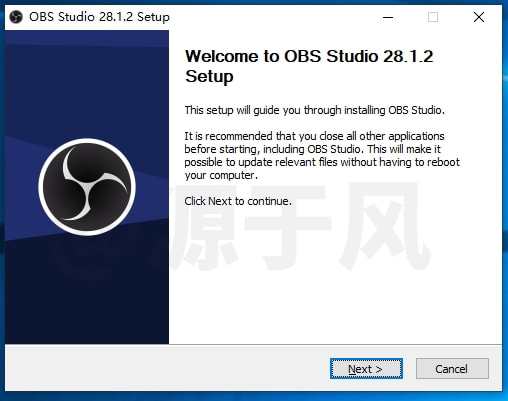Image resolution: width=508 pixels, height=401 pixels.
Task: Close the OBS Studio Setup window
Action: [479, 17]
